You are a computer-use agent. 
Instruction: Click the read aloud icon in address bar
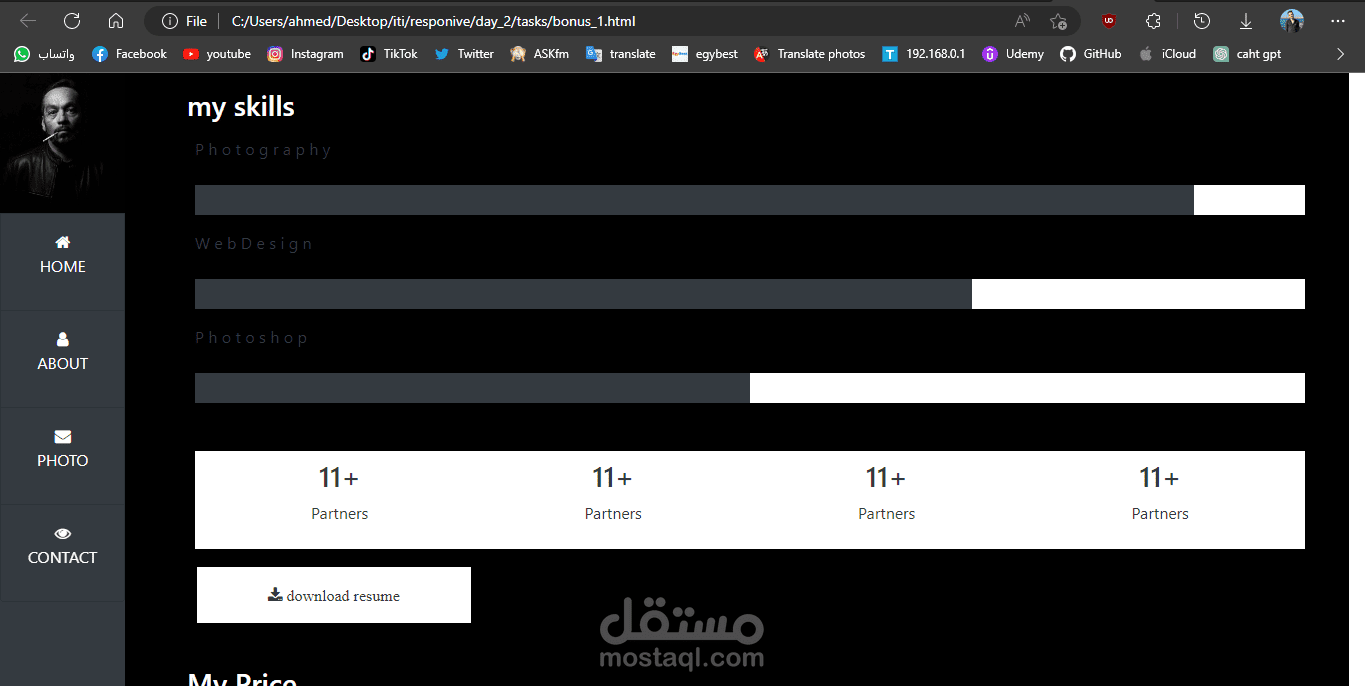(x=1022, y=21)
